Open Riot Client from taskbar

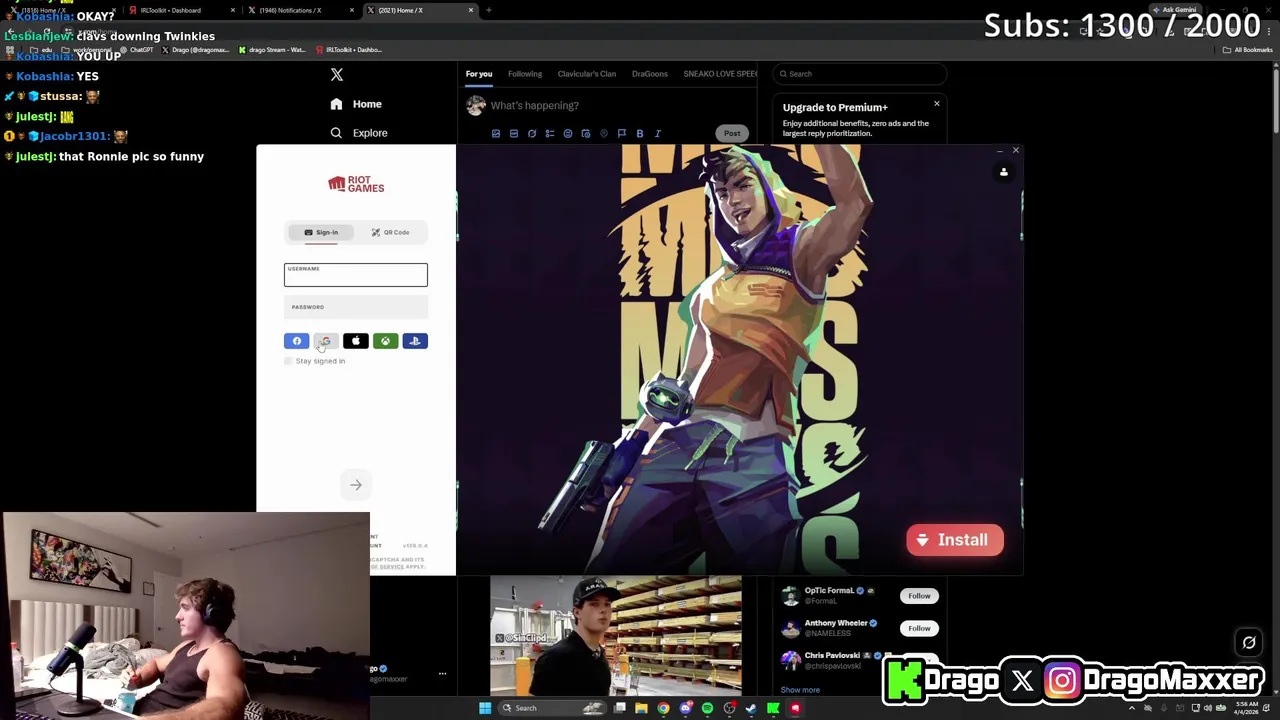795,708
